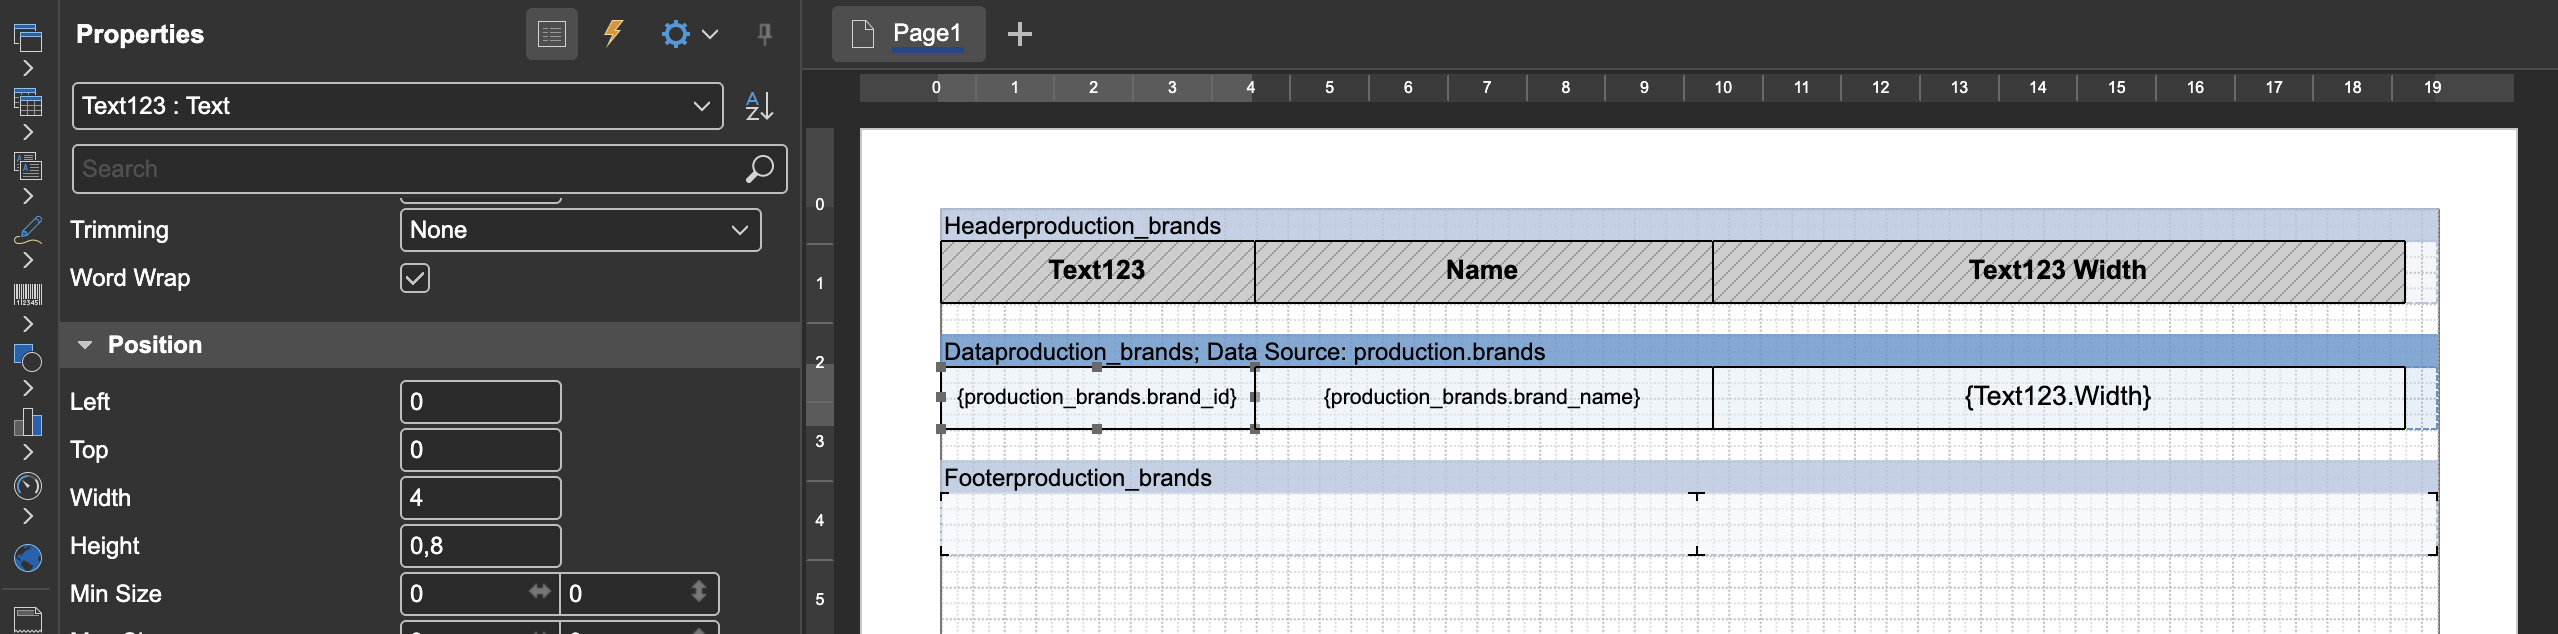Add a new page with plus button

point(1019,34)
